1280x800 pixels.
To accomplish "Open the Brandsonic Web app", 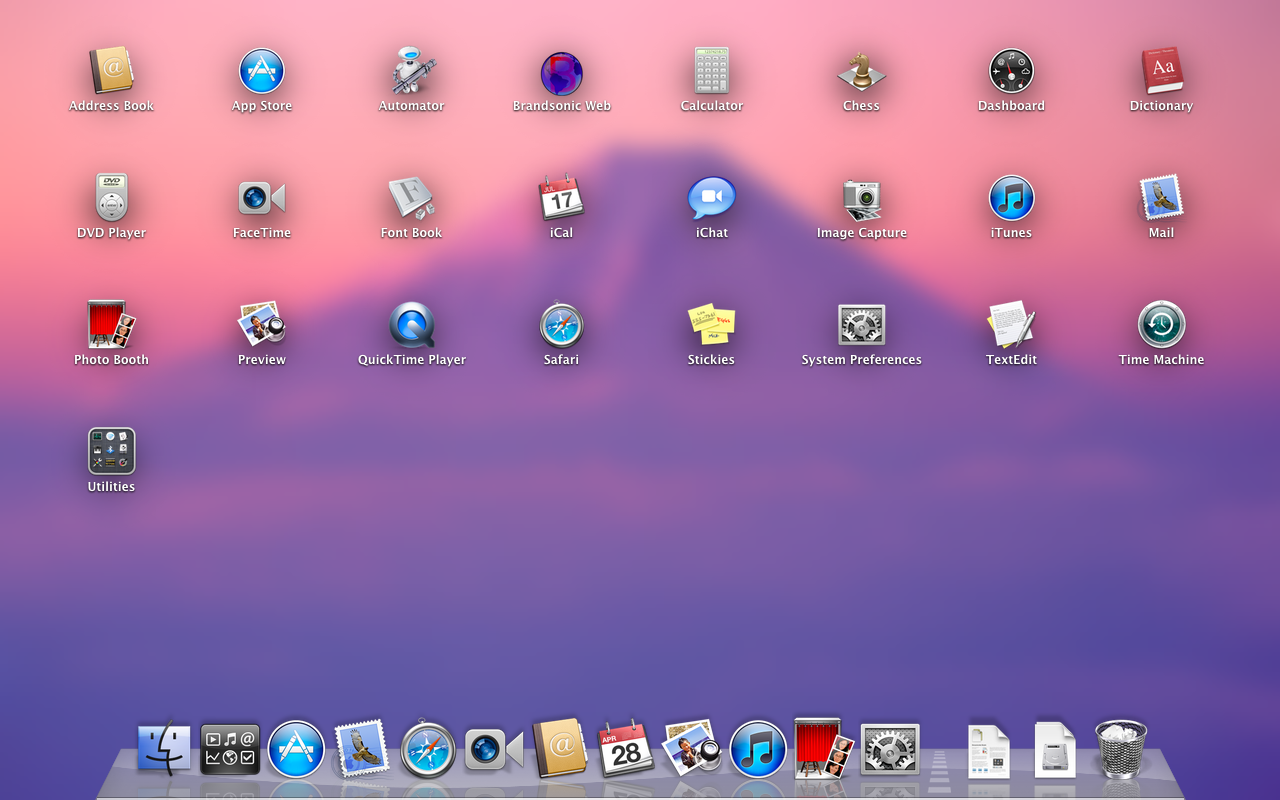I will [562, 74].
